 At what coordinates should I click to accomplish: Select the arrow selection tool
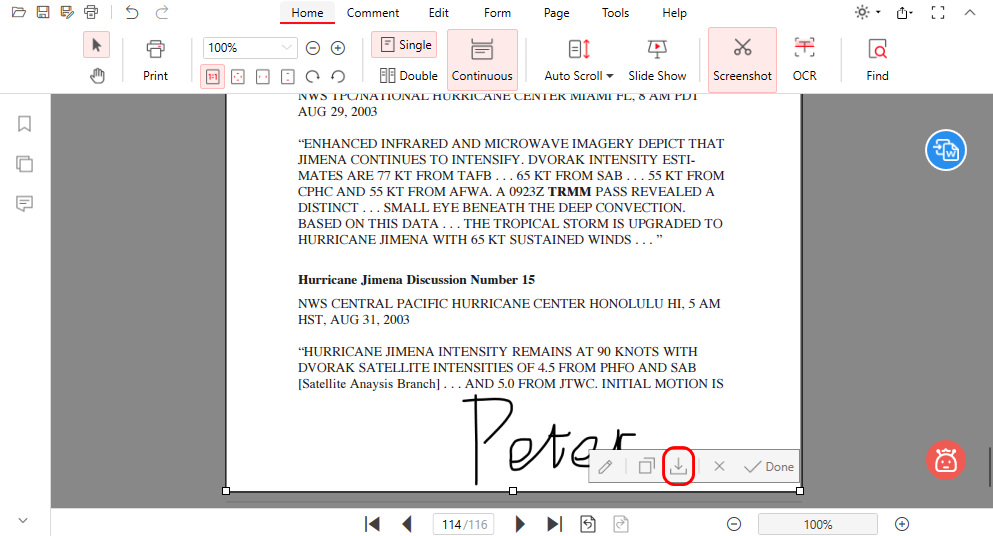tap(96, 45)
